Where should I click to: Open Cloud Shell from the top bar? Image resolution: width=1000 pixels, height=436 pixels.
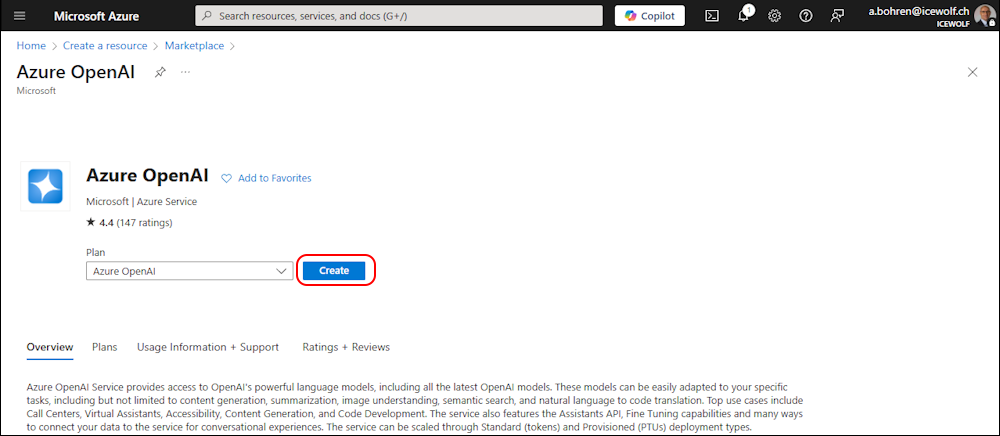click(712, 16)
